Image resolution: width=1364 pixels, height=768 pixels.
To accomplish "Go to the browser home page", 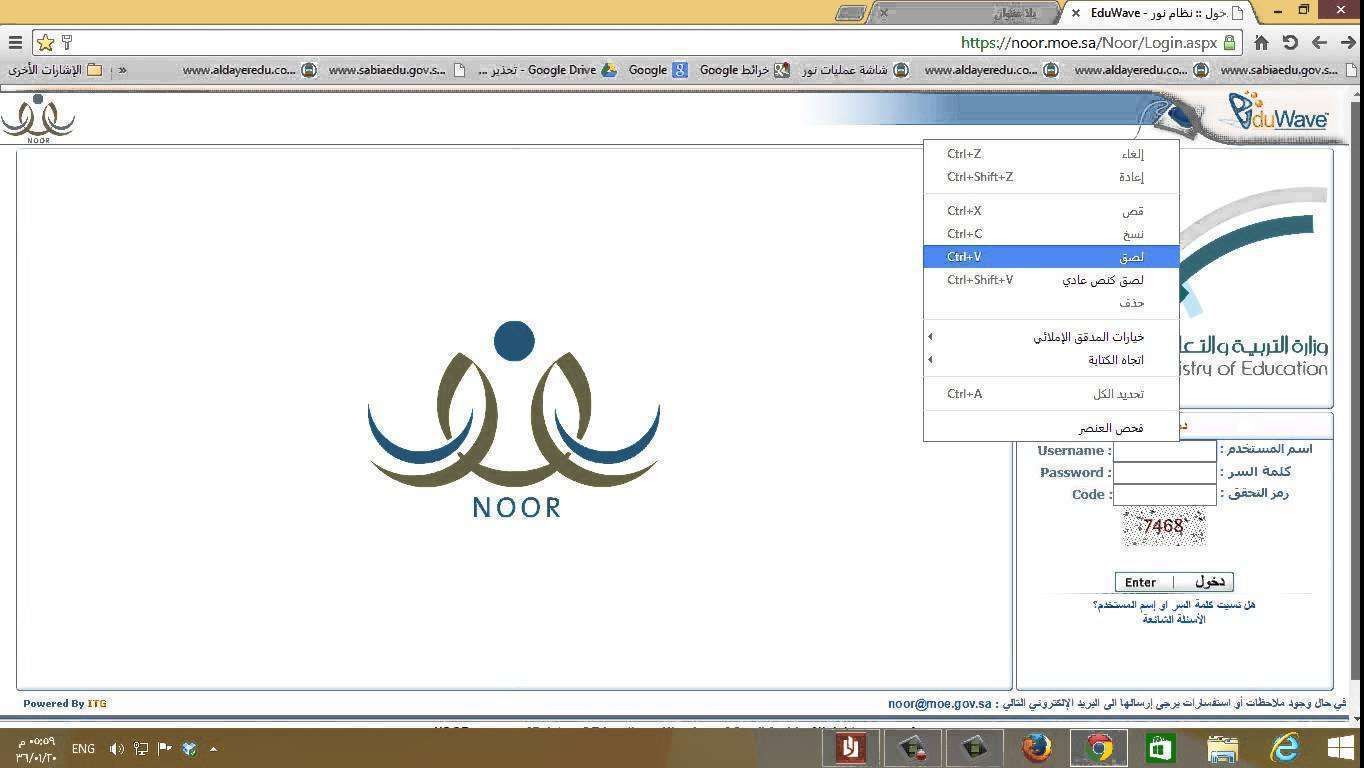I will point(1261,43).
